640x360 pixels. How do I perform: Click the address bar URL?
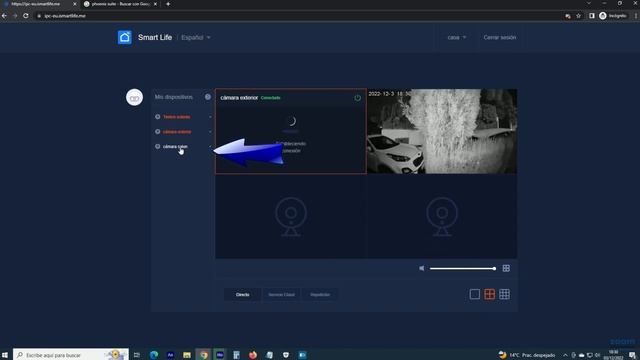click(x=65, y=16)
